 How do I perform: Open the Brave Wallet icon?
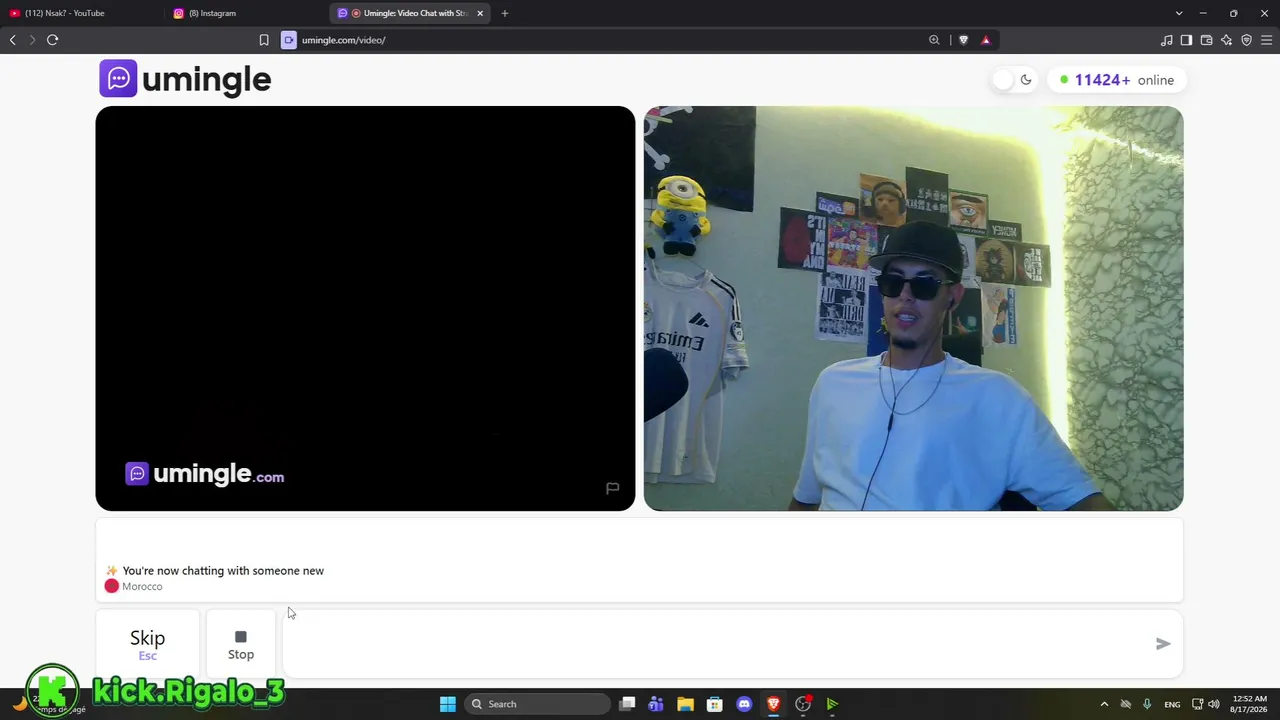click(x=1207, y=40)
